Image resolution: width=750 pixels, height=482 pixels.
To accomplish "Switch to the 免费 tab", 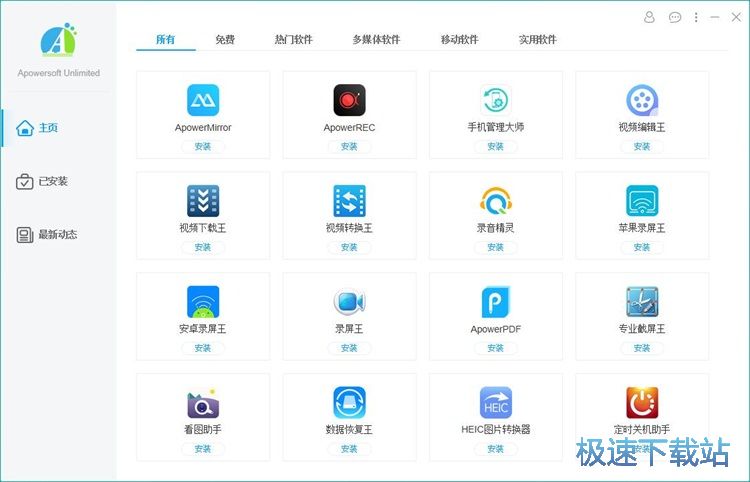I will [225, 40].
